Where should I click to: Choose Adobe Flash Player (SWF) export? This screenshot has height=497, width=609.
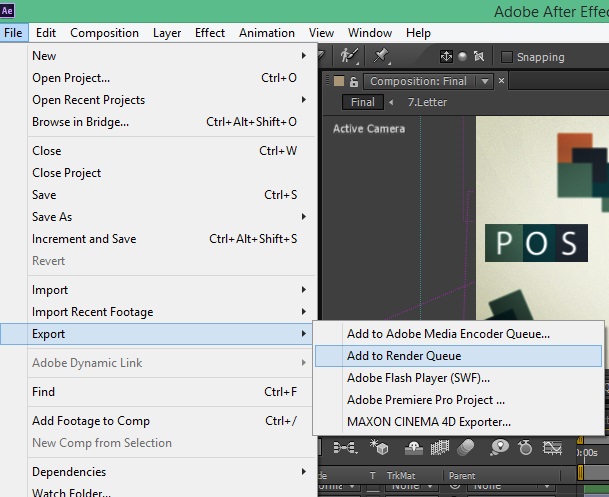coord(458,378)
